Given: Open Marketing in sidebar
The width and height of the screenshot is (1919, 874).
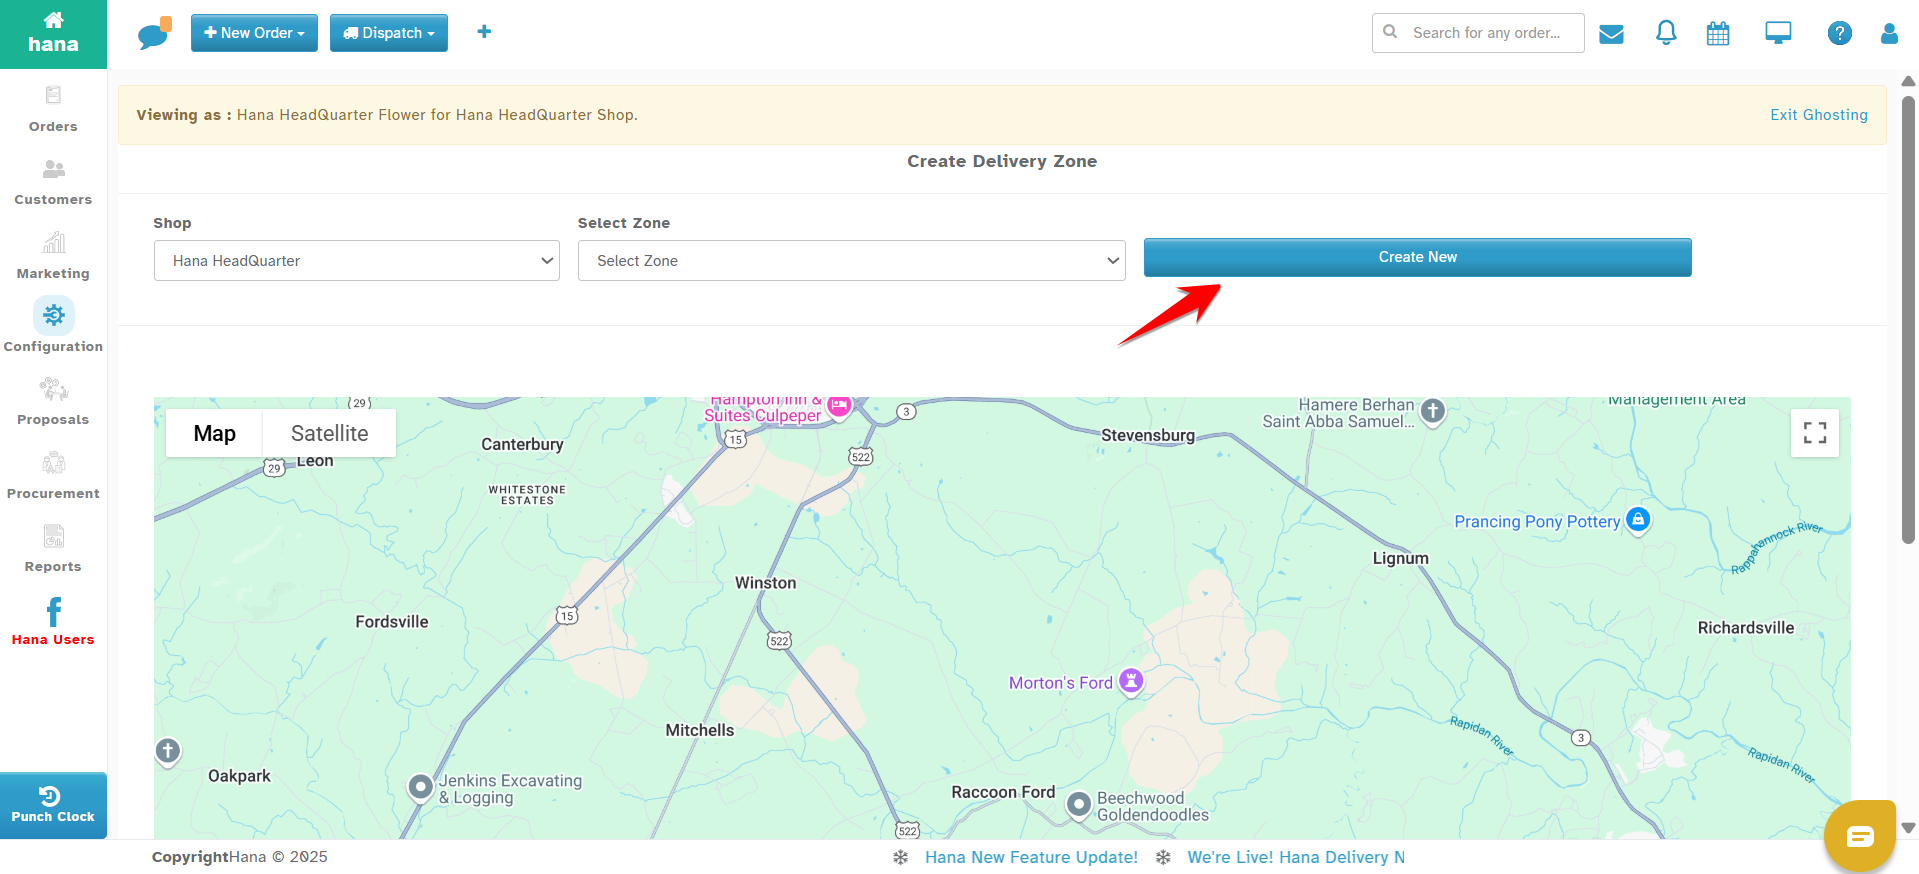Looking at the screenshot, I should (53, 256).
